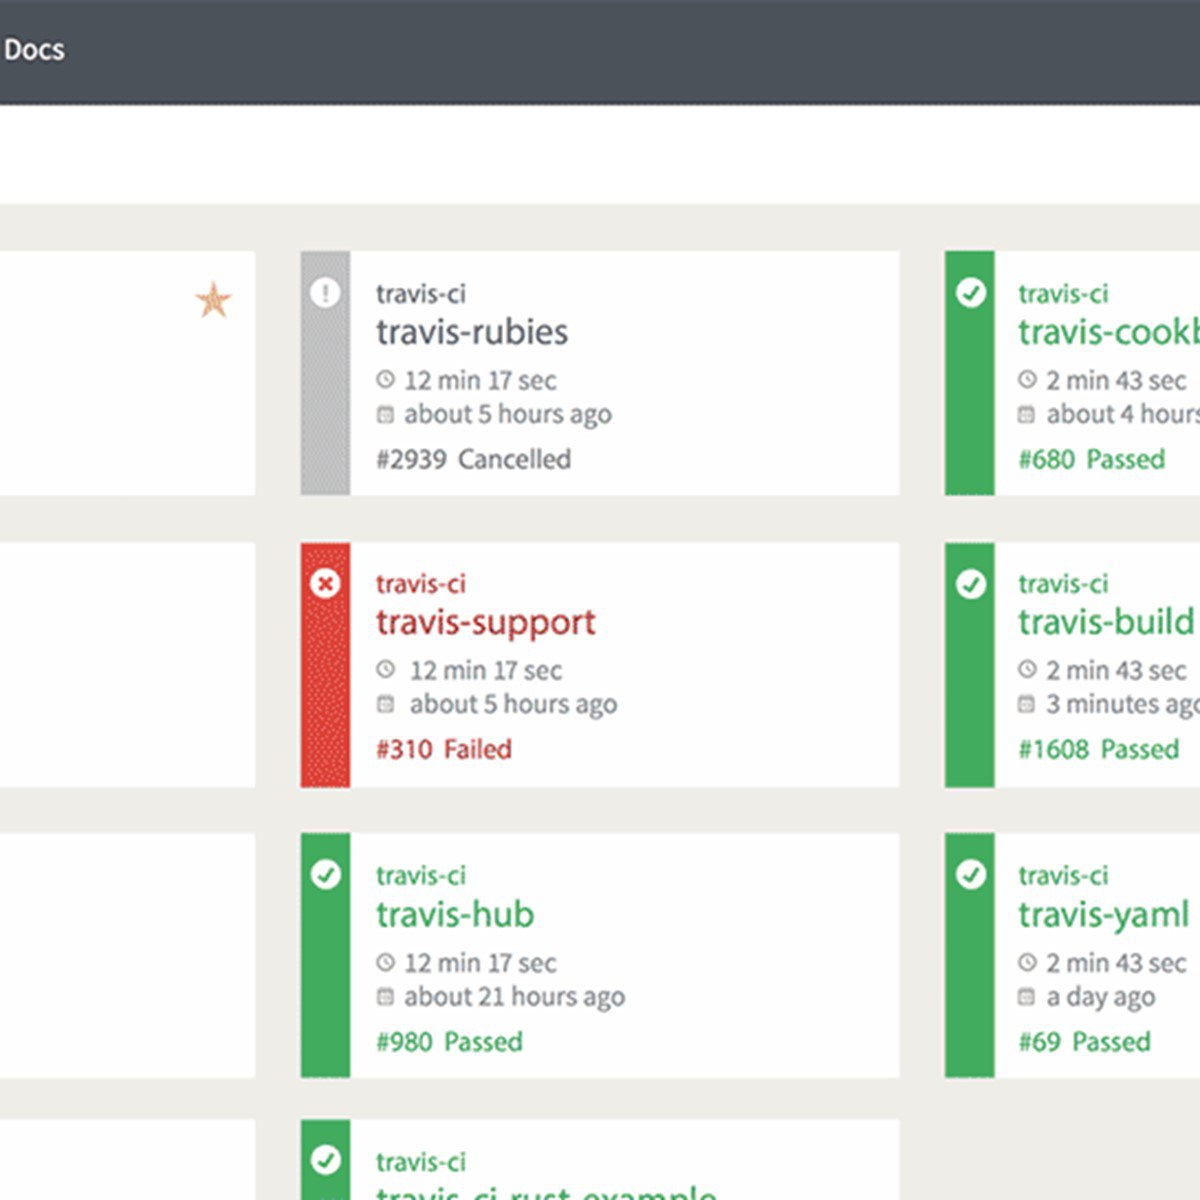
Task: Click "3 minutes ago" on travis-build
Action: click(x=1123, y=705)
